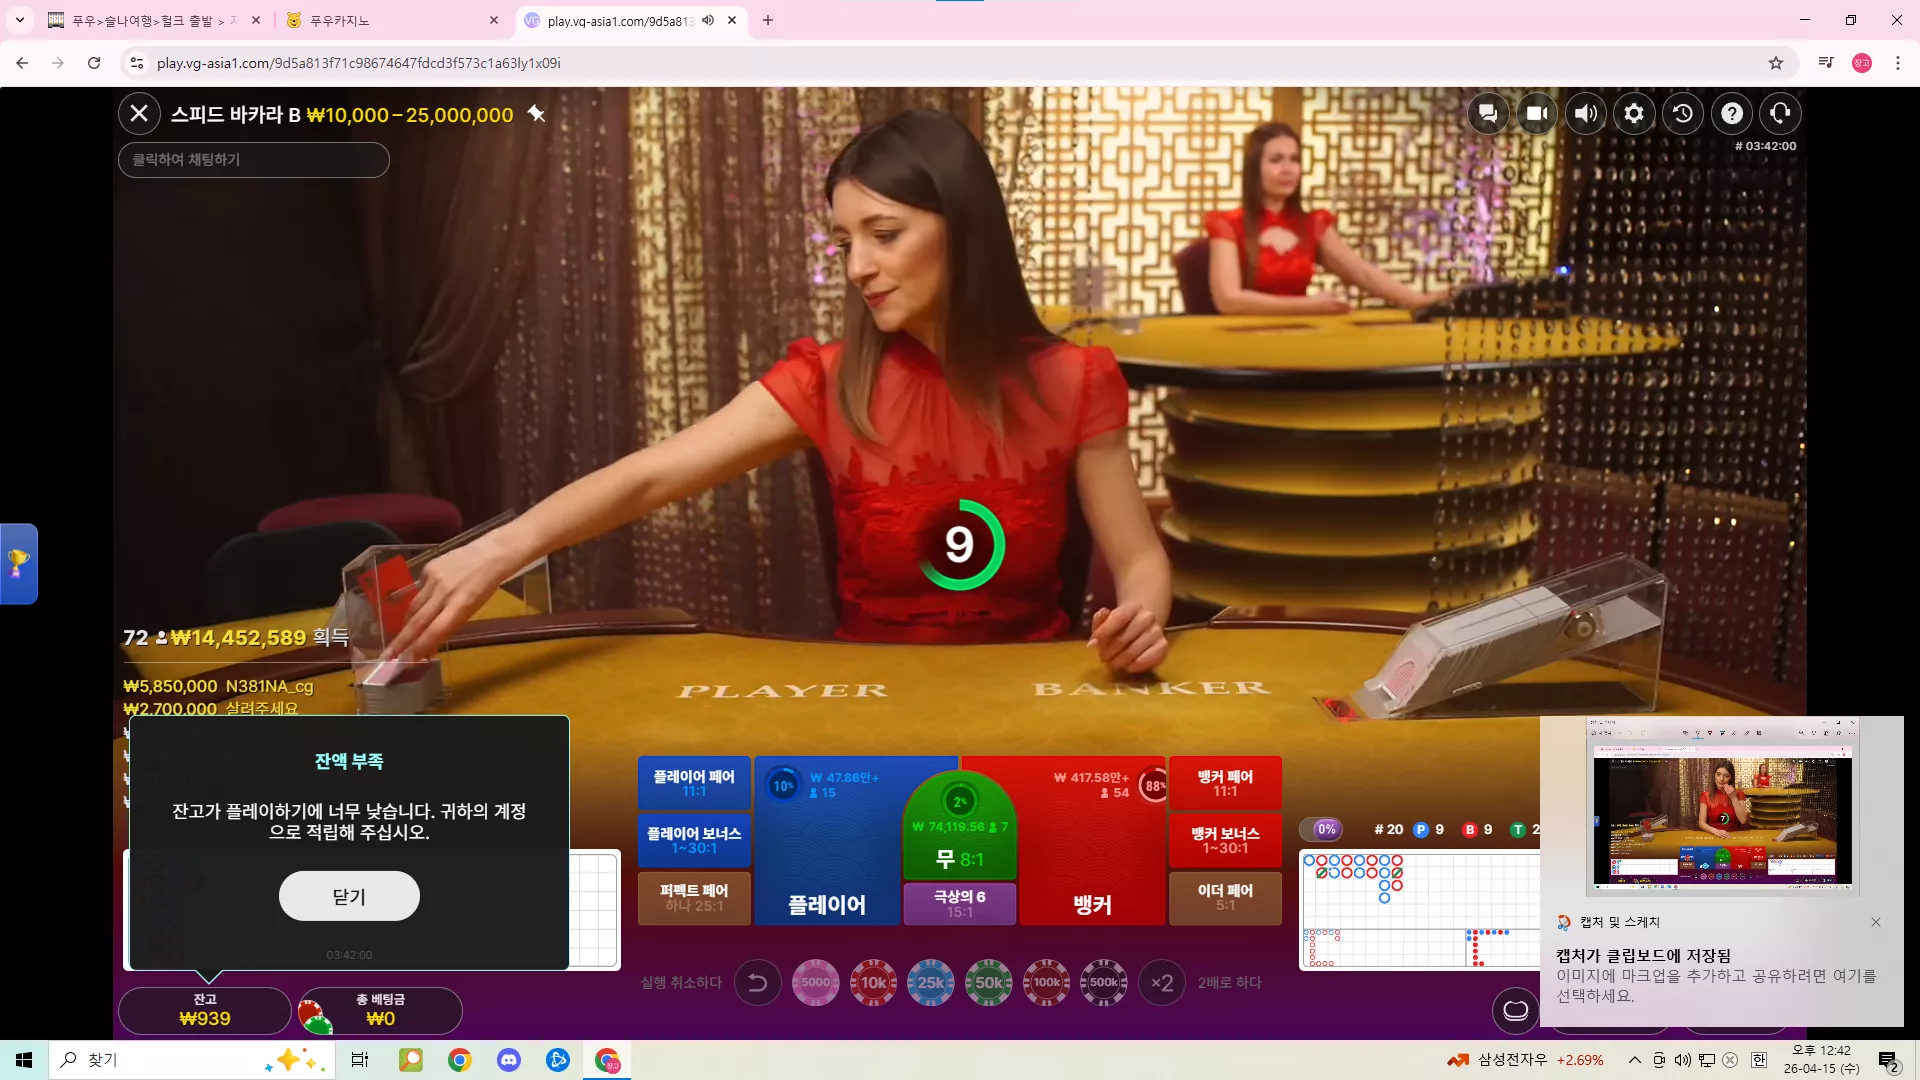Mute the playing tab audio icon

[x=708, y=20]
